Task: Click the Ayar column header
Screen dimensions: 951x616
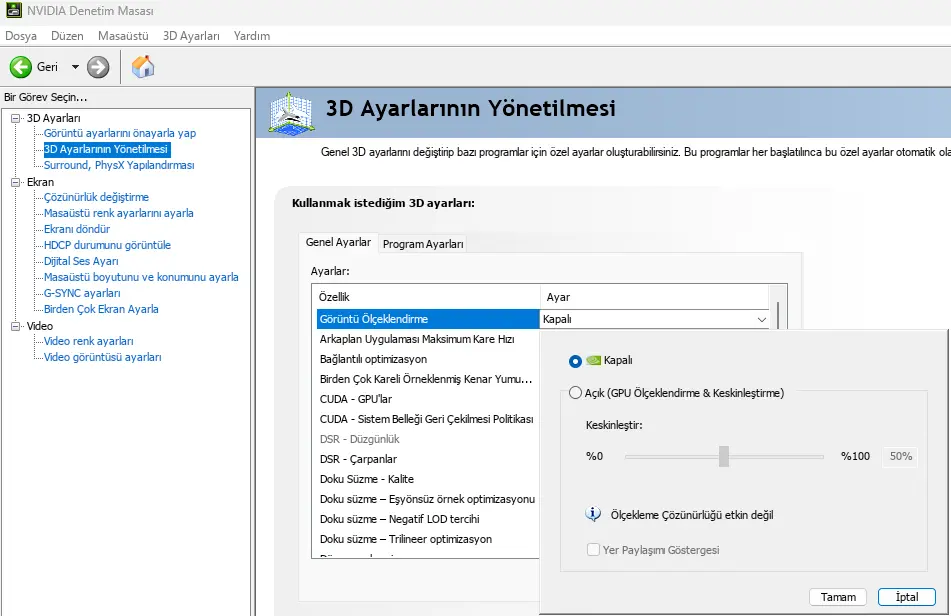Action: [x=654, y=297]
